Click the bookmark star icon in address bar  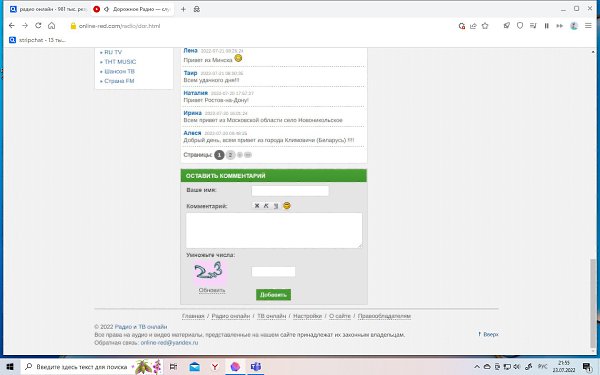[485, 26]
